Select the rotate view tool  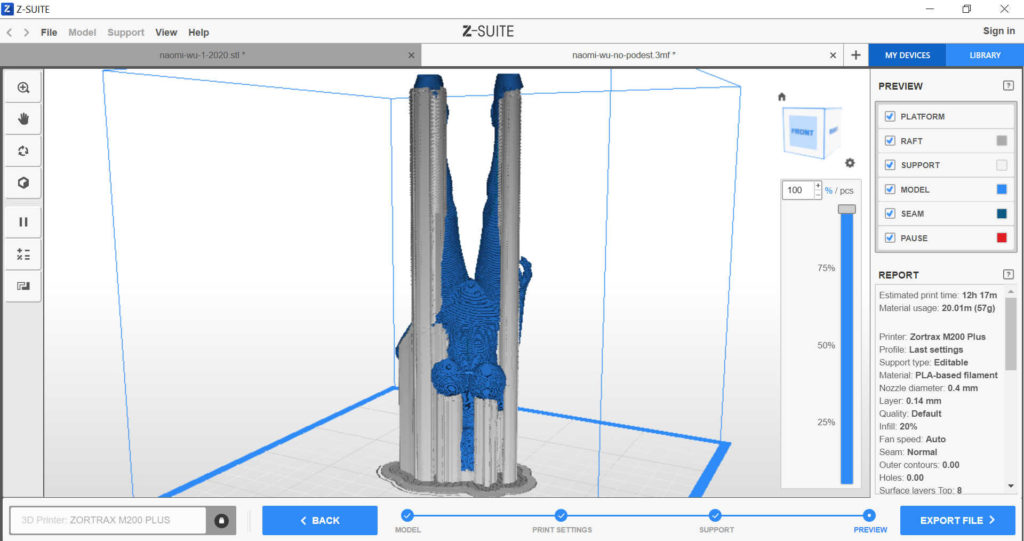coord(24,151)
